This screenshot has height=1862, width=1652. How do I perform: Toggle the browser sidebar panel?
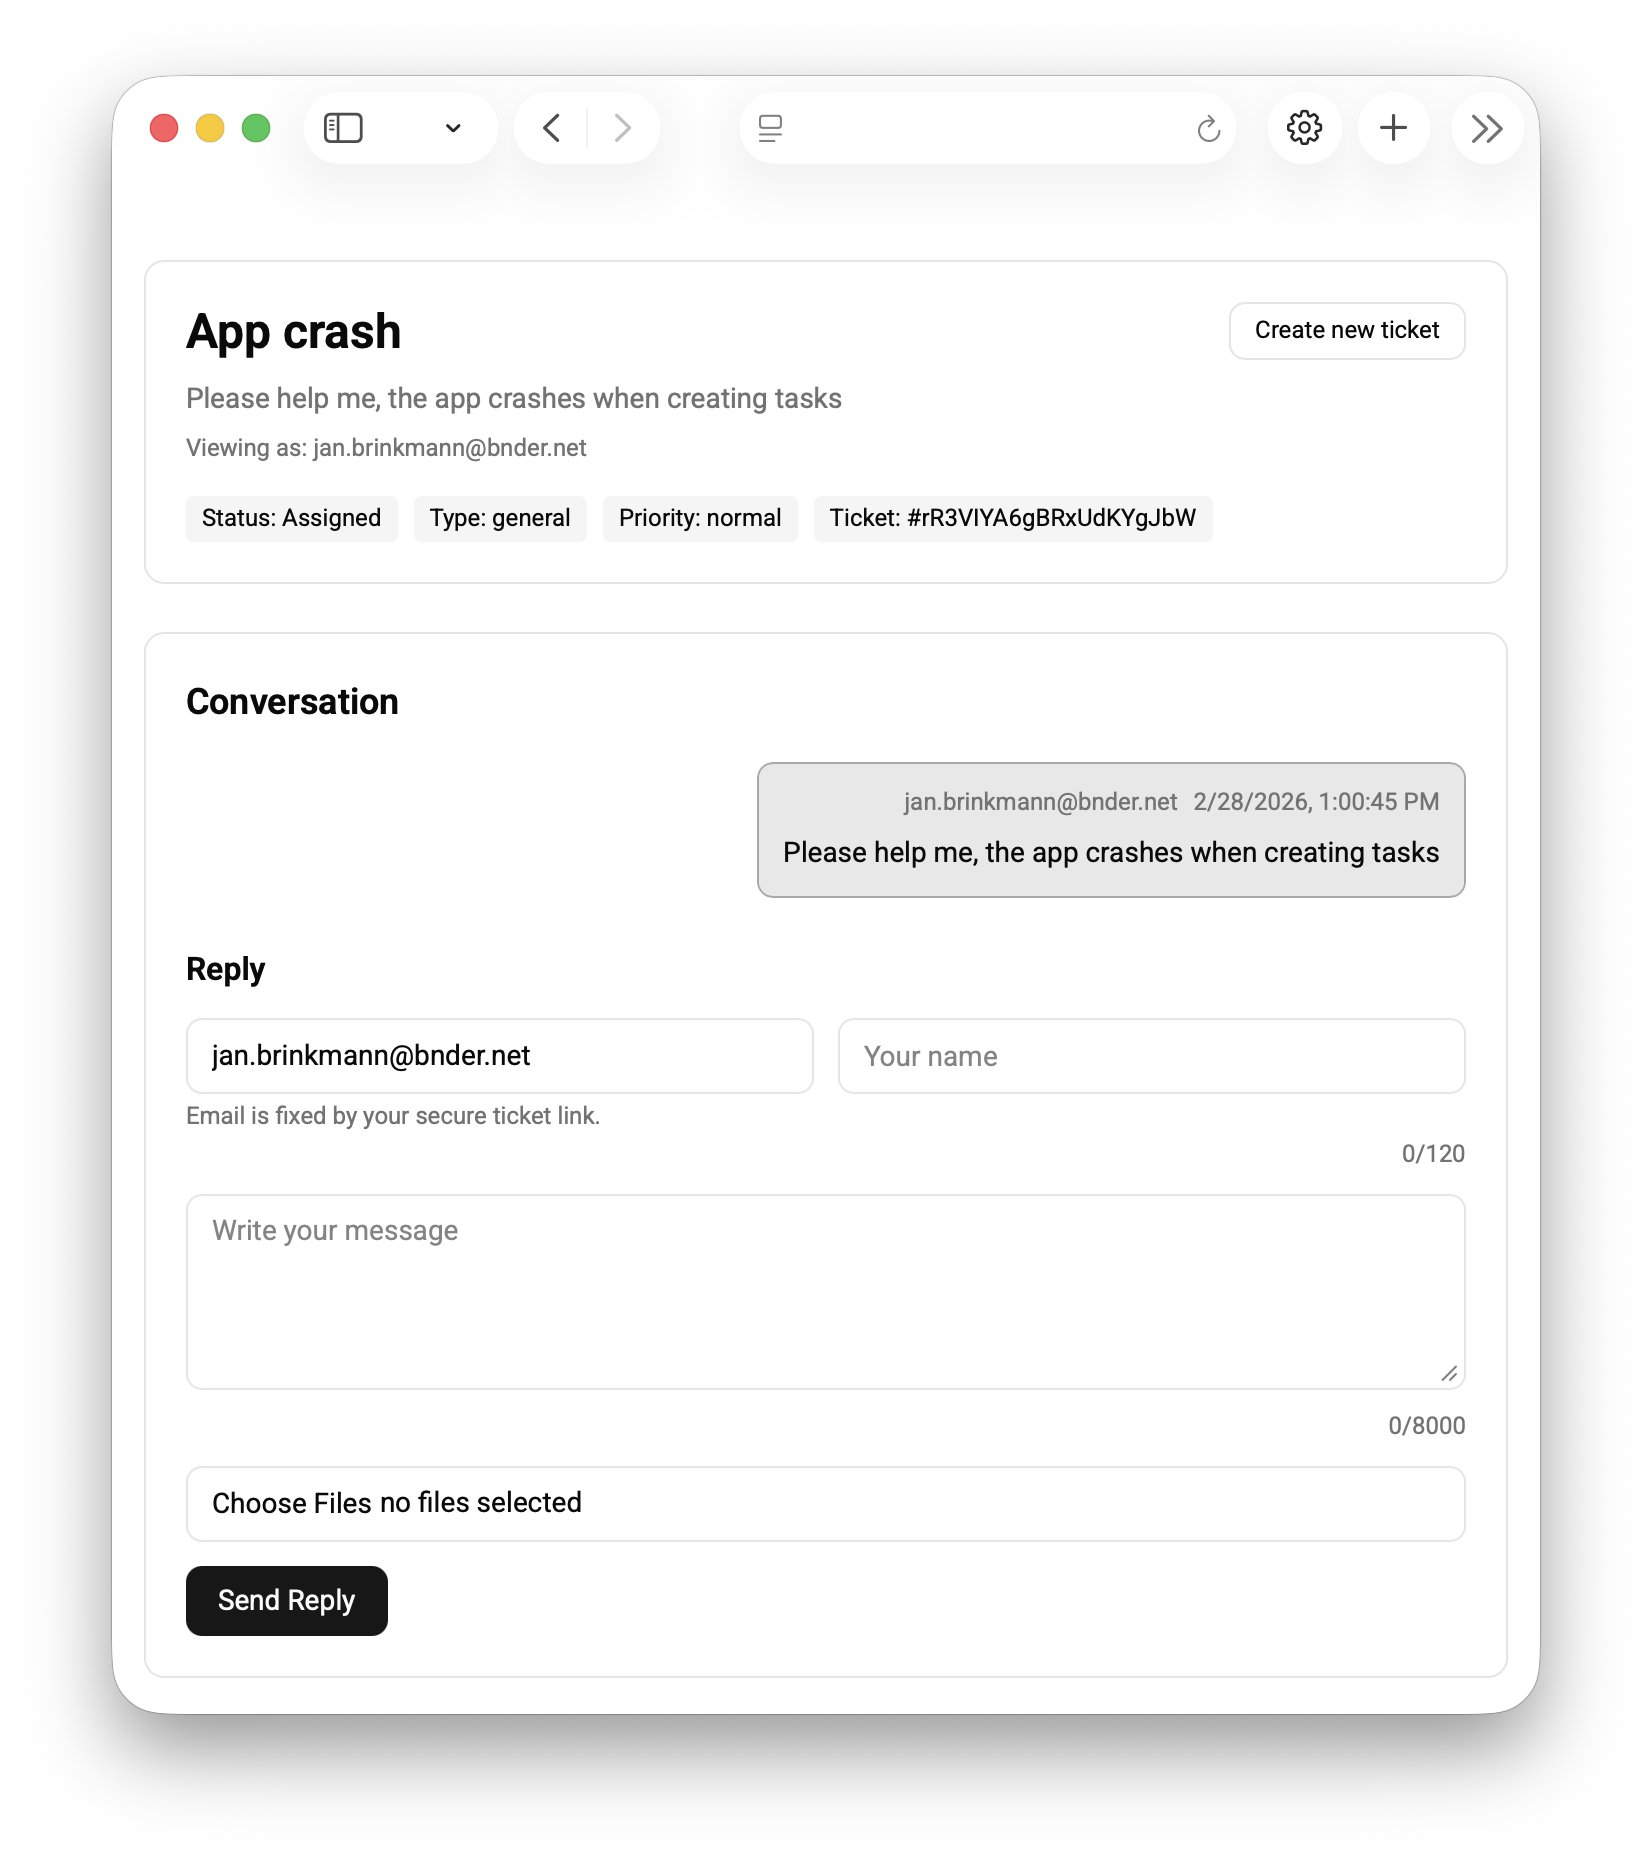click(x=343, y=128)
